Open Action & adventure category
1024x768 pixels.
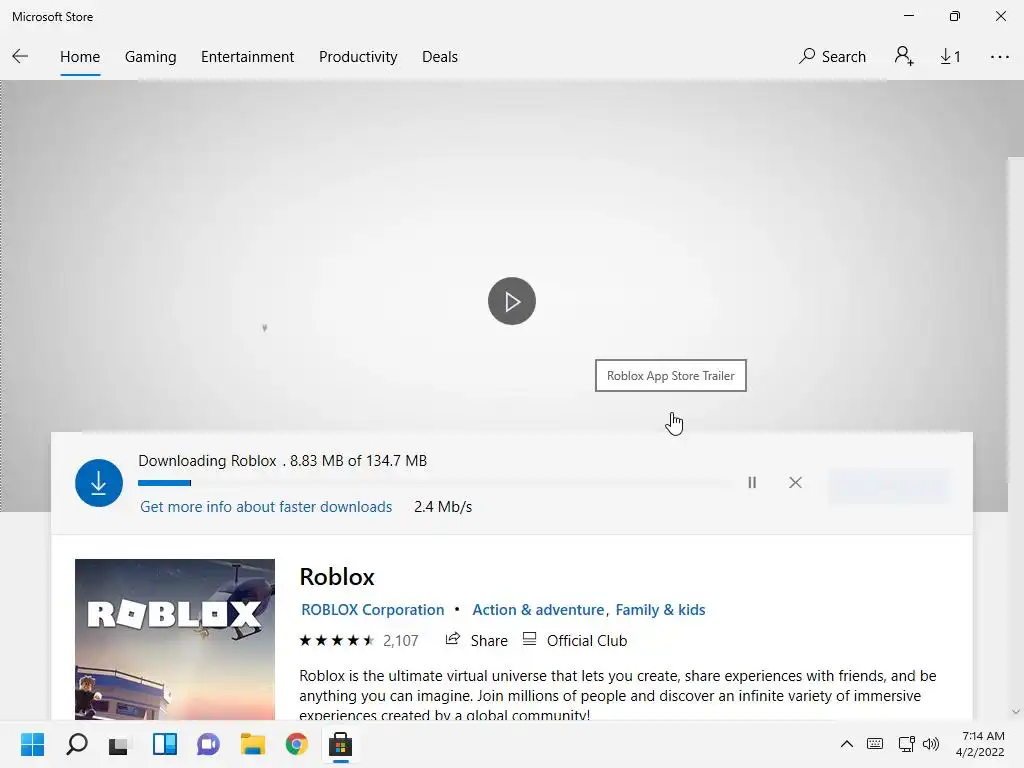coord(538,609)
